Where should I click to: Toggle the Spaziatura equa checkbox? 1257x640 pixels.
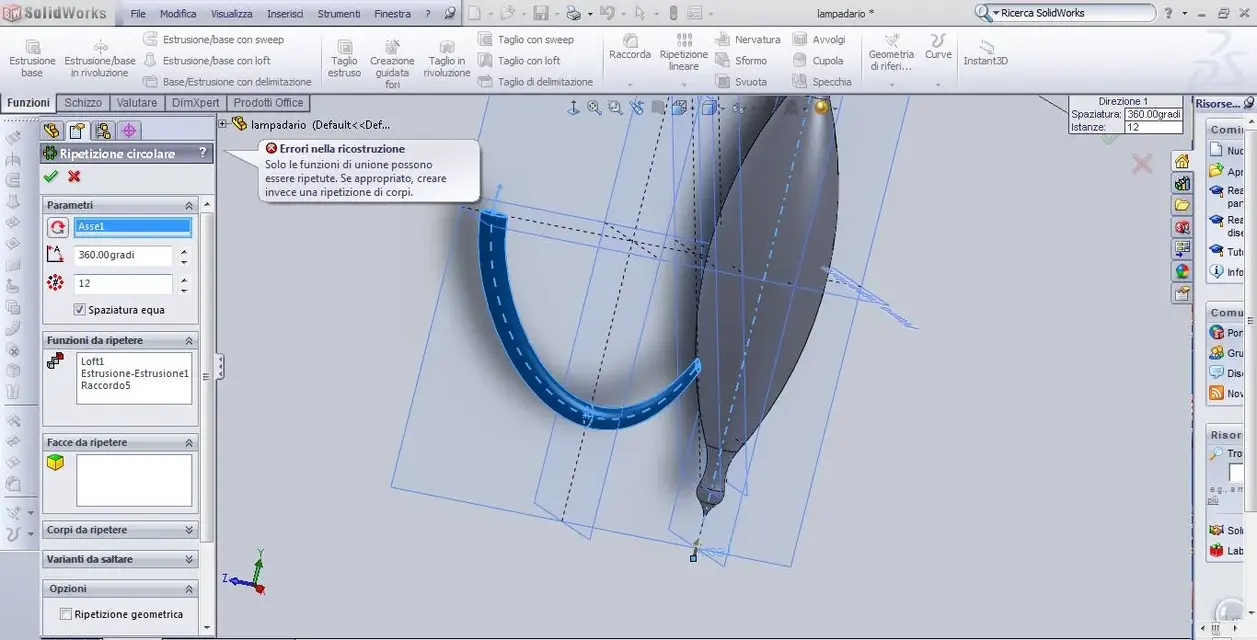coord(80,310)
